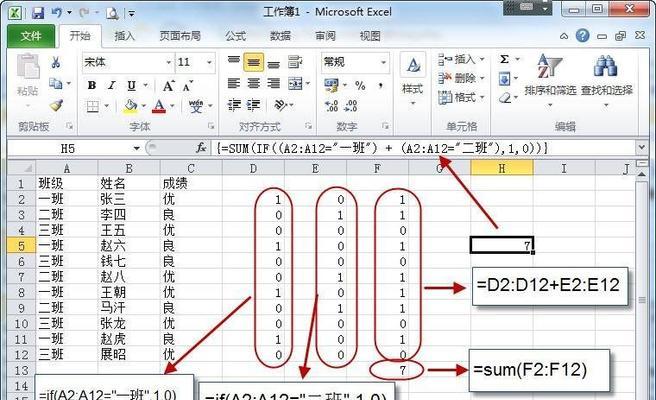Open the 文件 File tab

coord(31,36)
